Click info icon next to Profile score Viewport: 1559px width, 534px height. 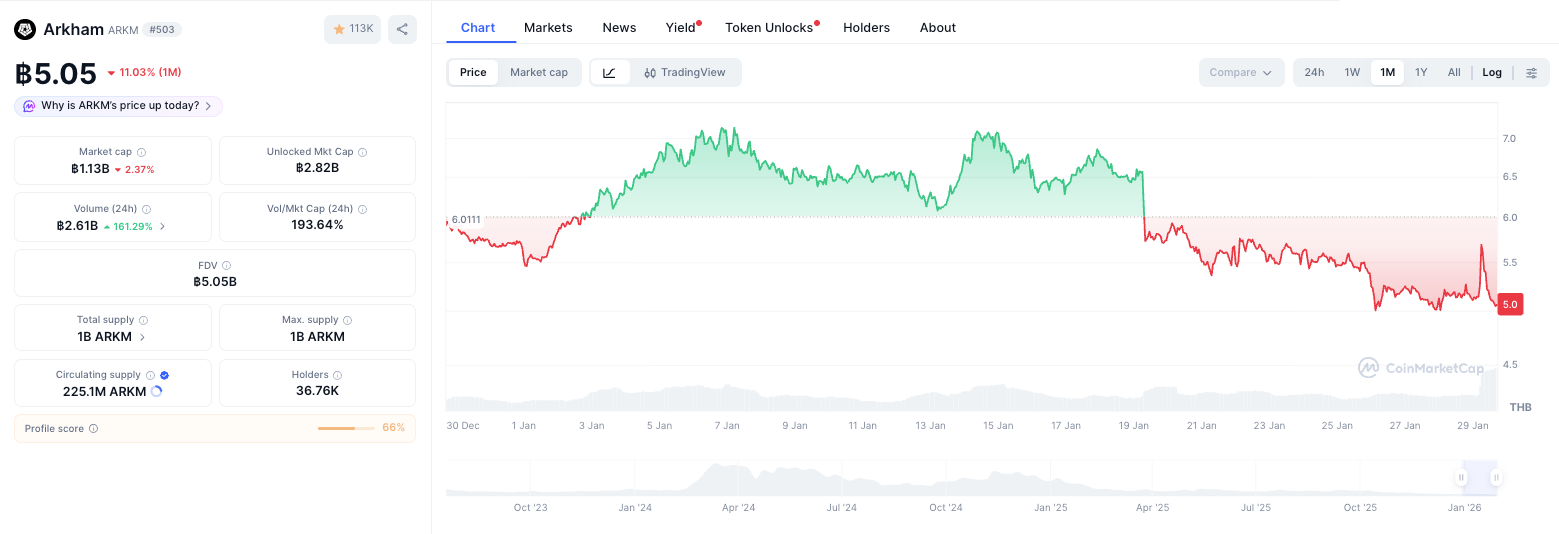pyautogui.click(x=93, y=428)
